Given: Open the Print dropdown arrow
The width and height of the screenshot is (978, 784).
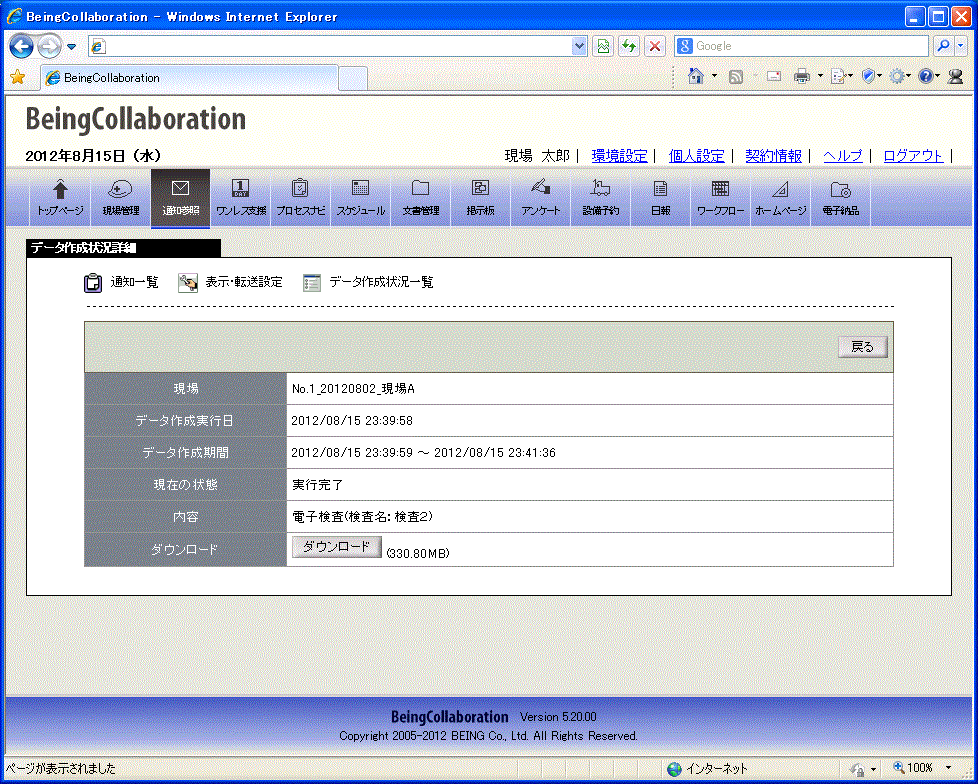Looking at the screenshot, I should pyautogui.click(x=820, y=77).
